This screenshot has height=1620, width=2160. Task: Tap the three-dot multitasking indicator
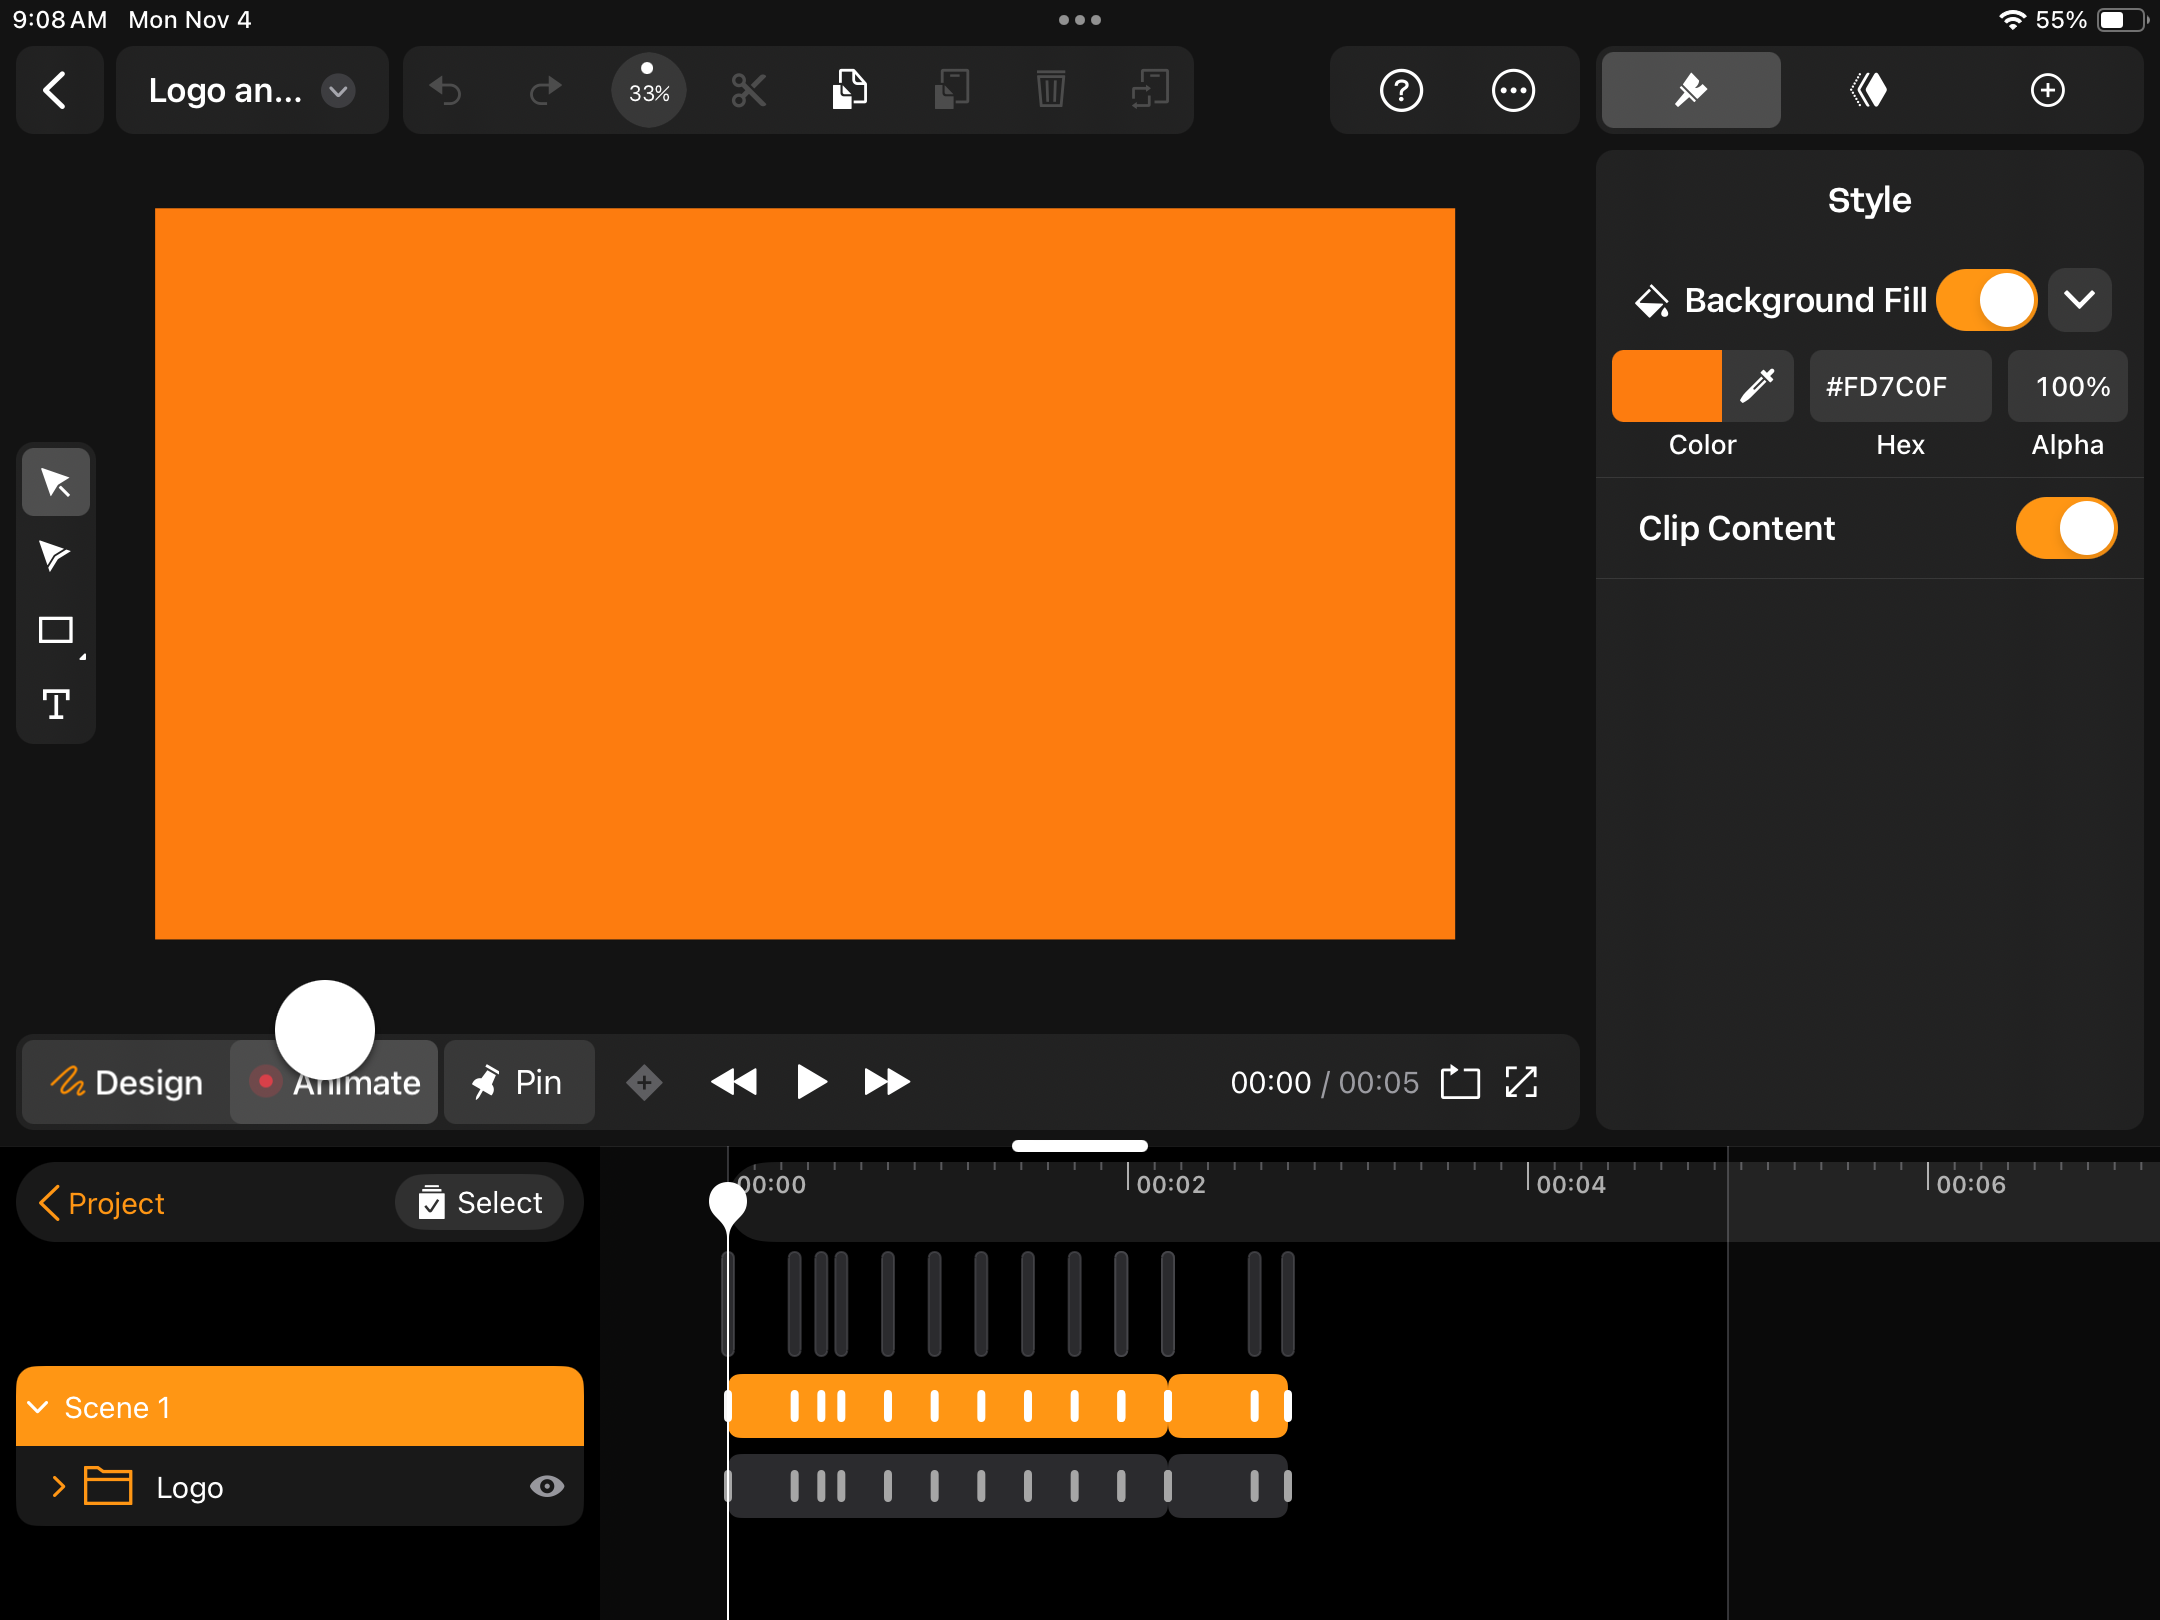1080,20
